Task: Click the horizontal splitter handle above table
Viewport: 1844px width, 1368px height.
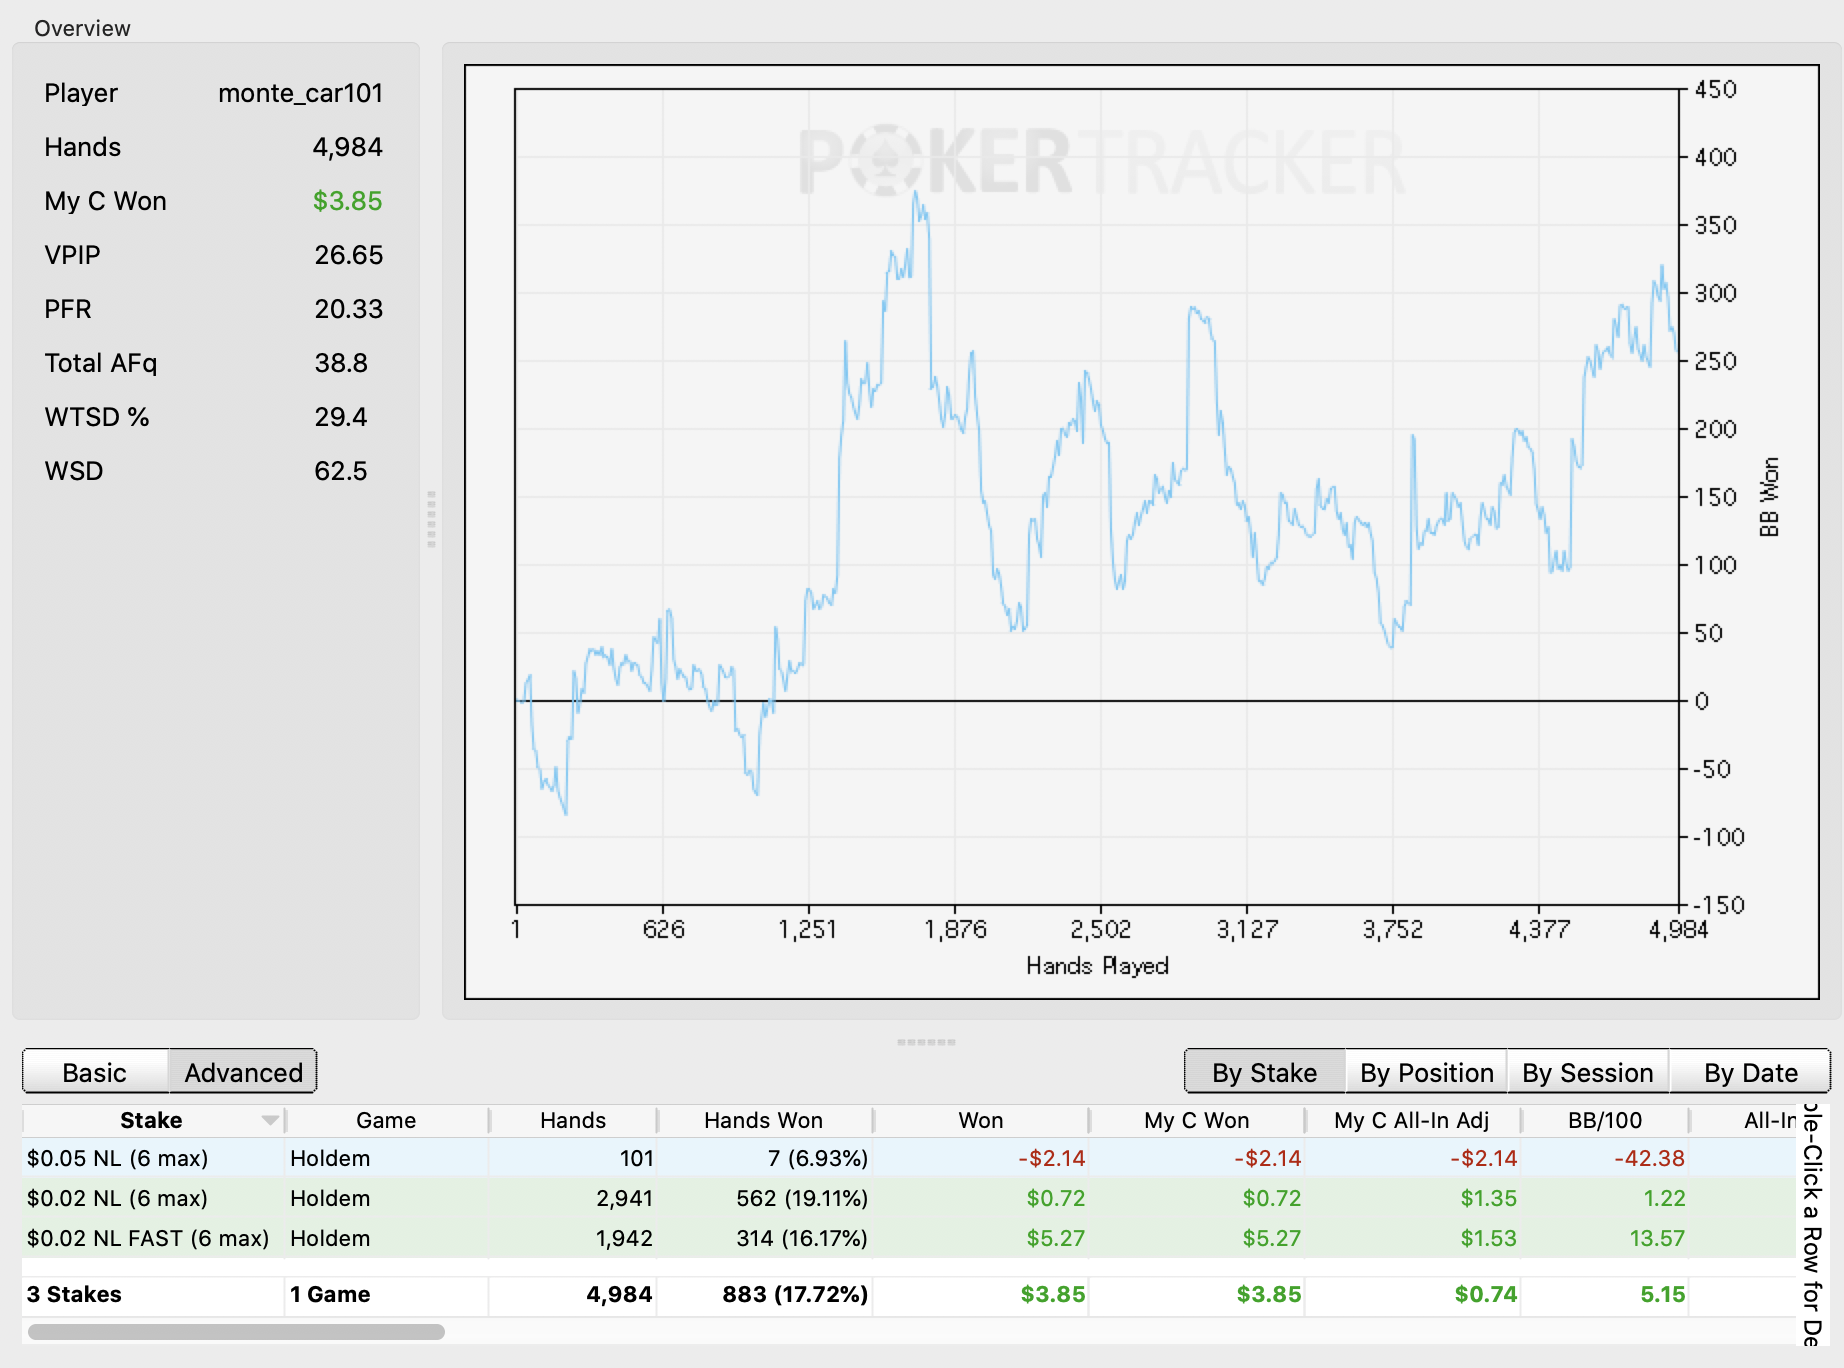Action: coord(926,1042)
